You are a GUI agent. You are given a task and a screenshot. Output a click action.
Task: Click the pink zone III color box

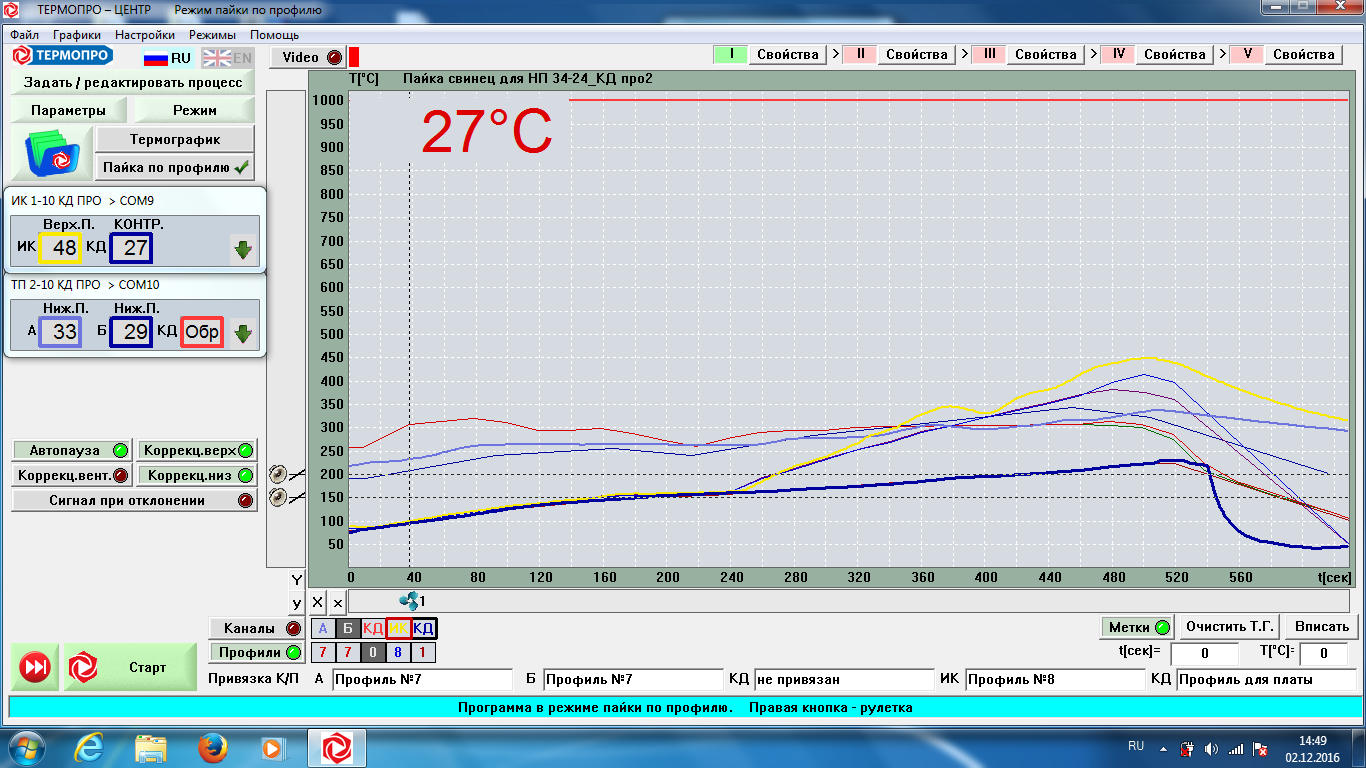click(x=989, y=54)
